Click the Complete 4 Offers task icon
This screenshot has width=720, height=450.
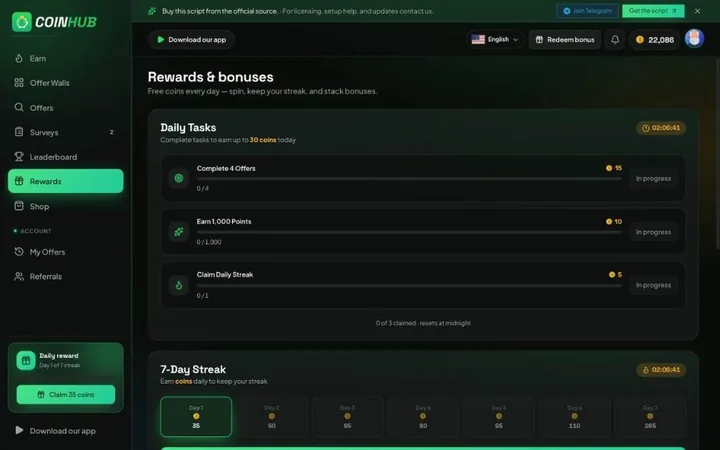179,178
